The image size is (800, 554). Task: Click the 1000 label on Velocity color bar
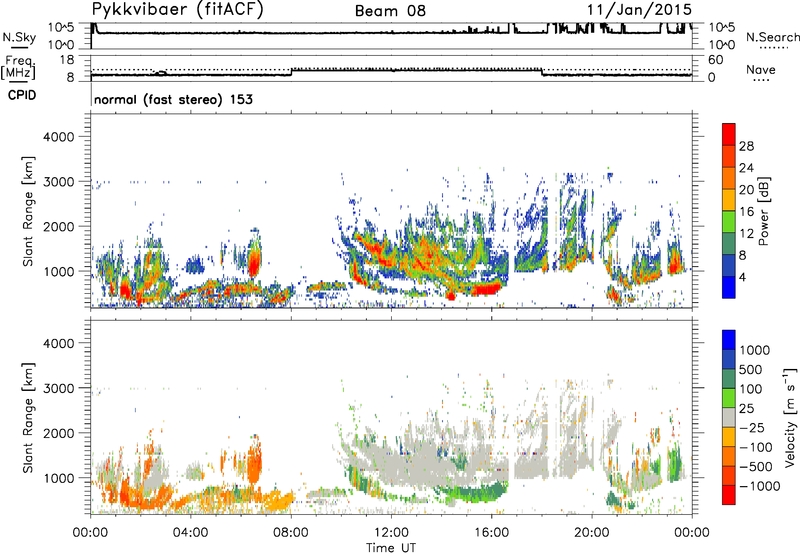pyautogui.click(x=754, y=350)
